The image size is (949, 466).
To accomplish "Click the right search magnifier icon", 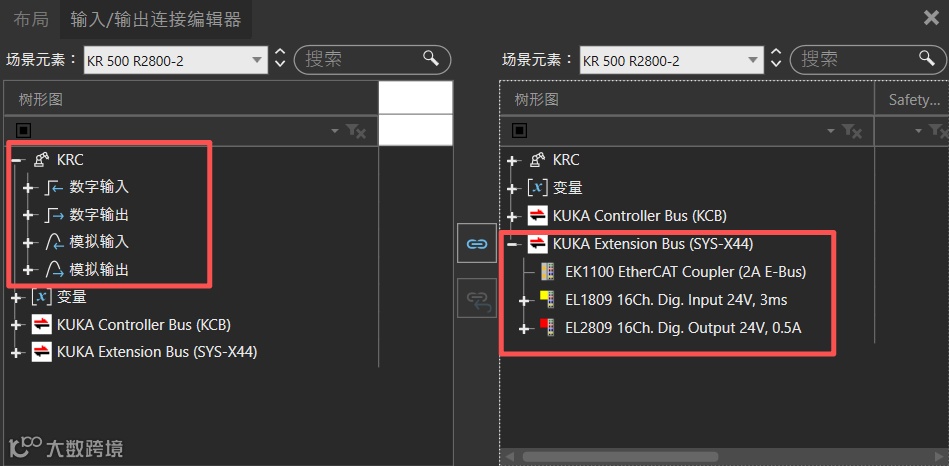I will pos(927,59).
